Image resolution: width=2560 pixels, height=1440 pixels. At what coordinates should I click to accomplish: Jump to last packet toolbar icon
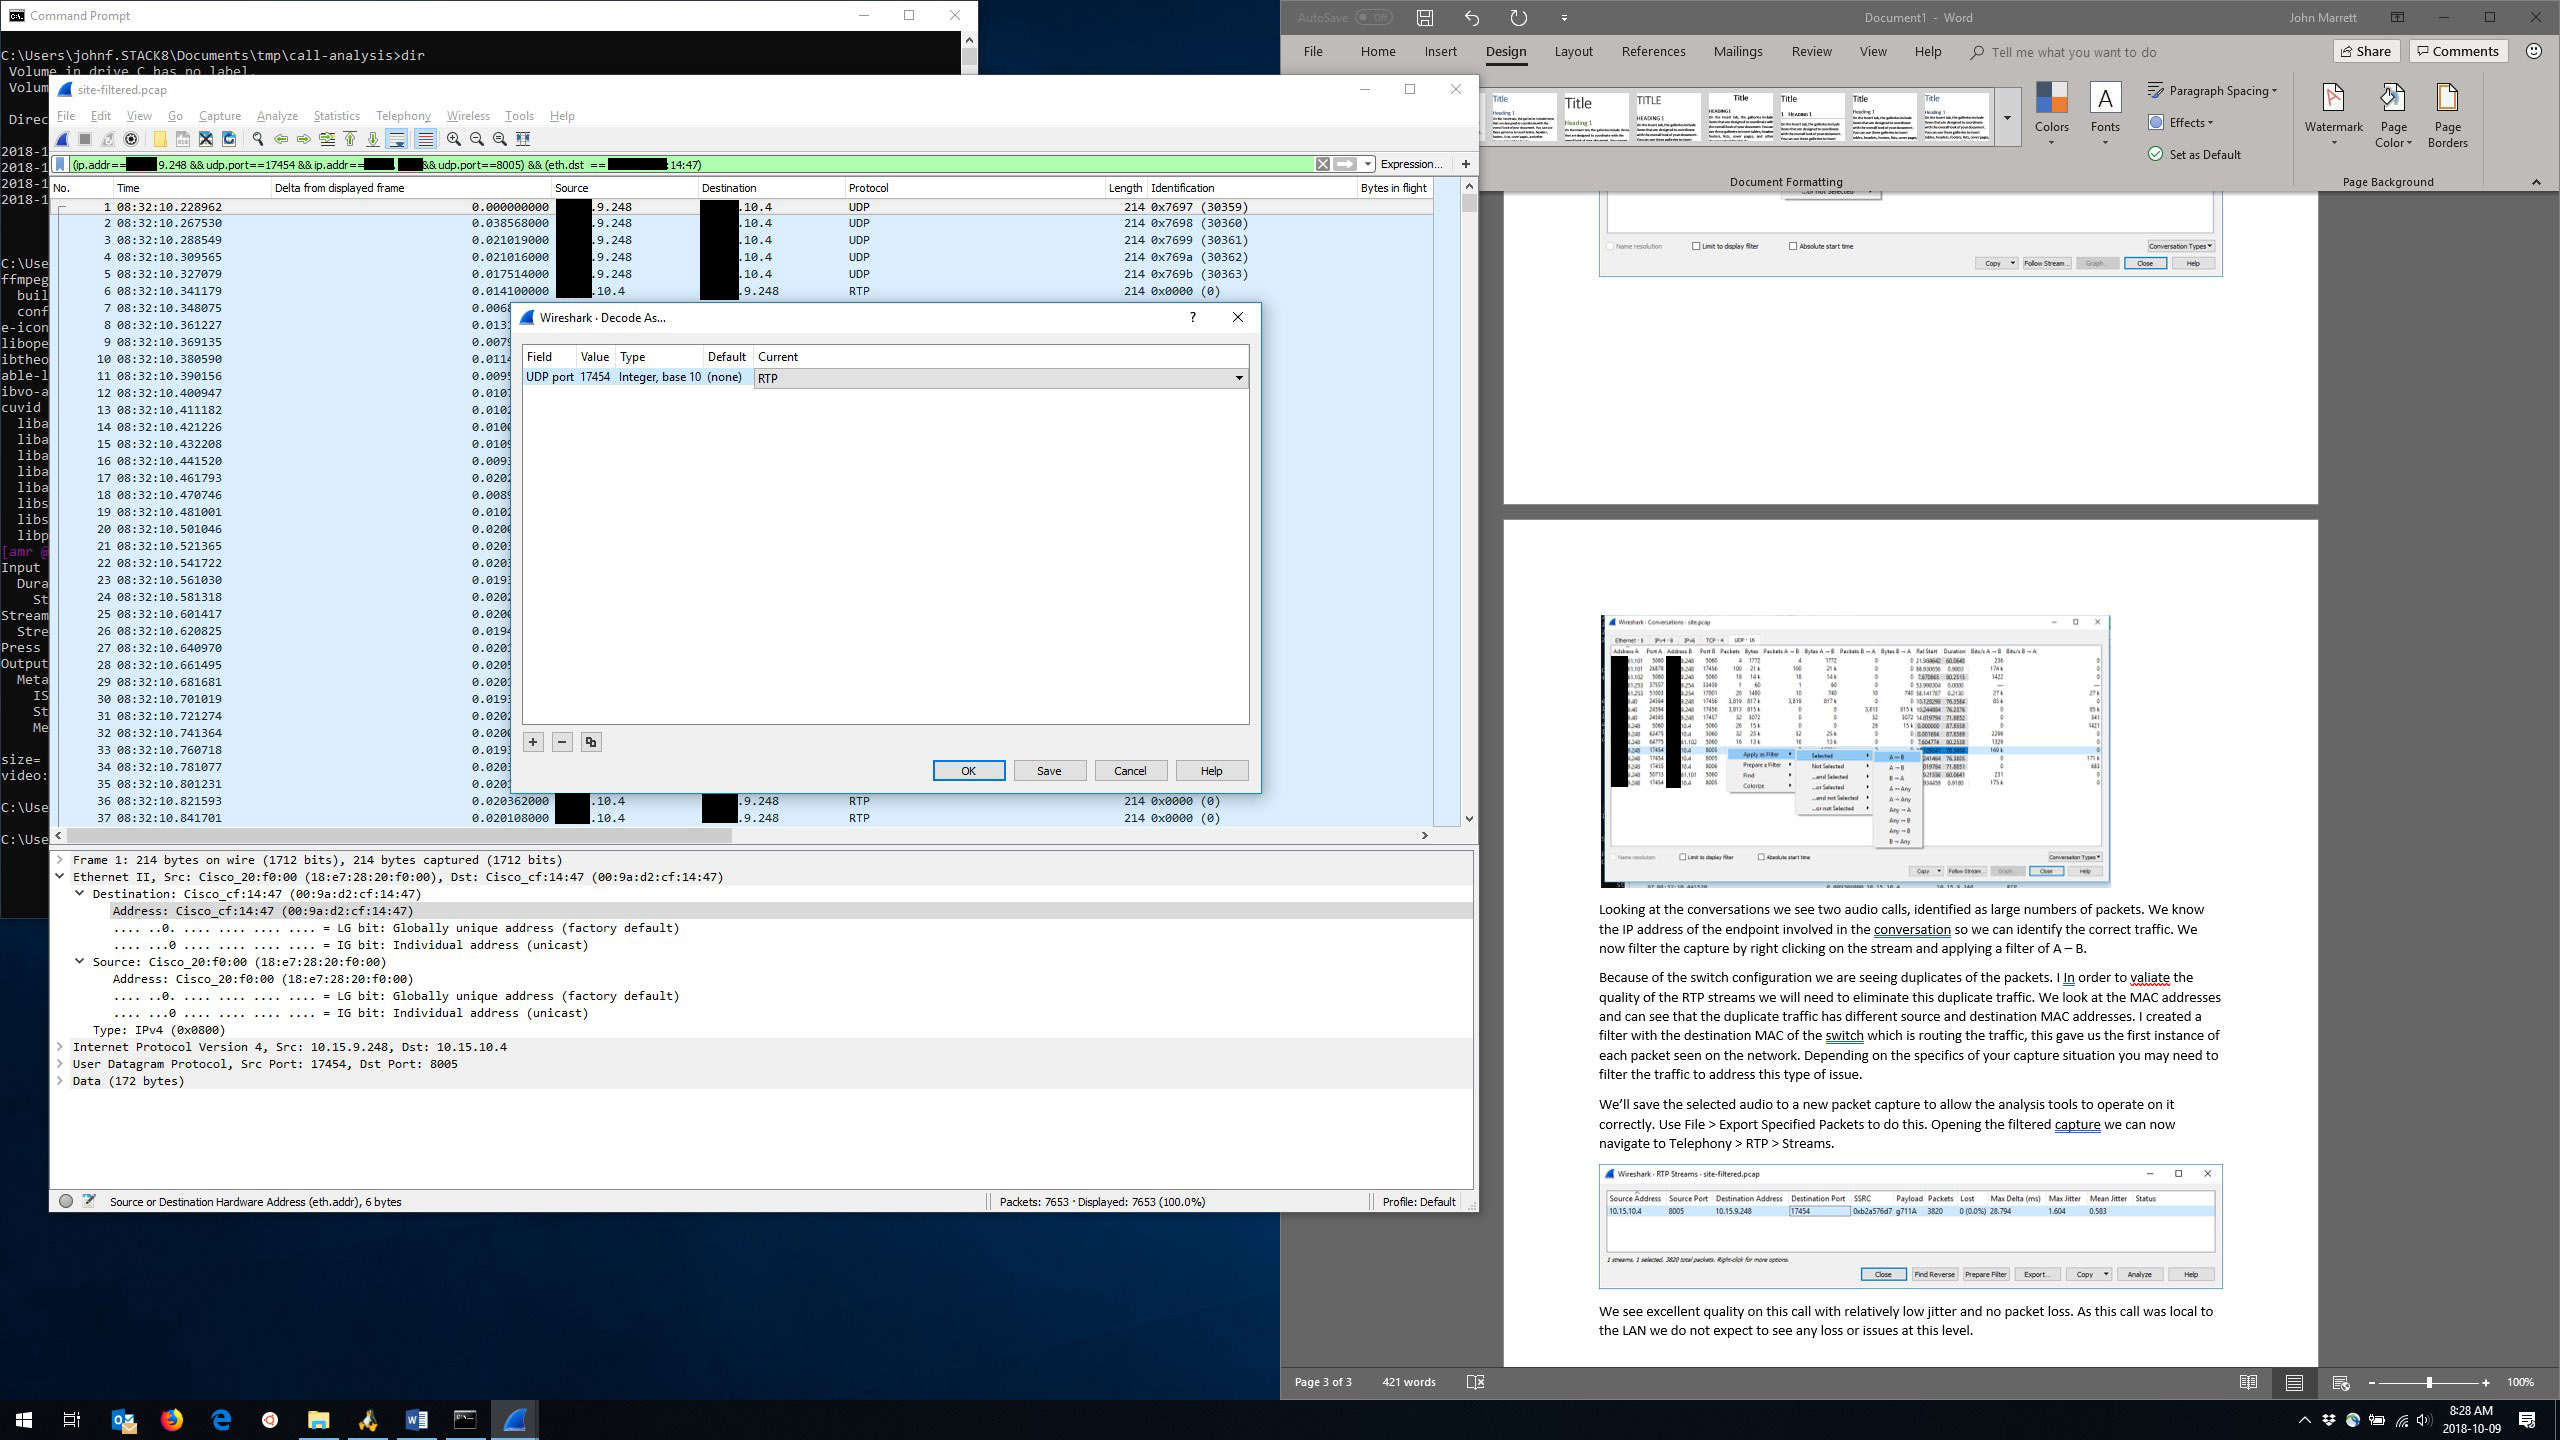pyautogui.click(x=373, y=139)
